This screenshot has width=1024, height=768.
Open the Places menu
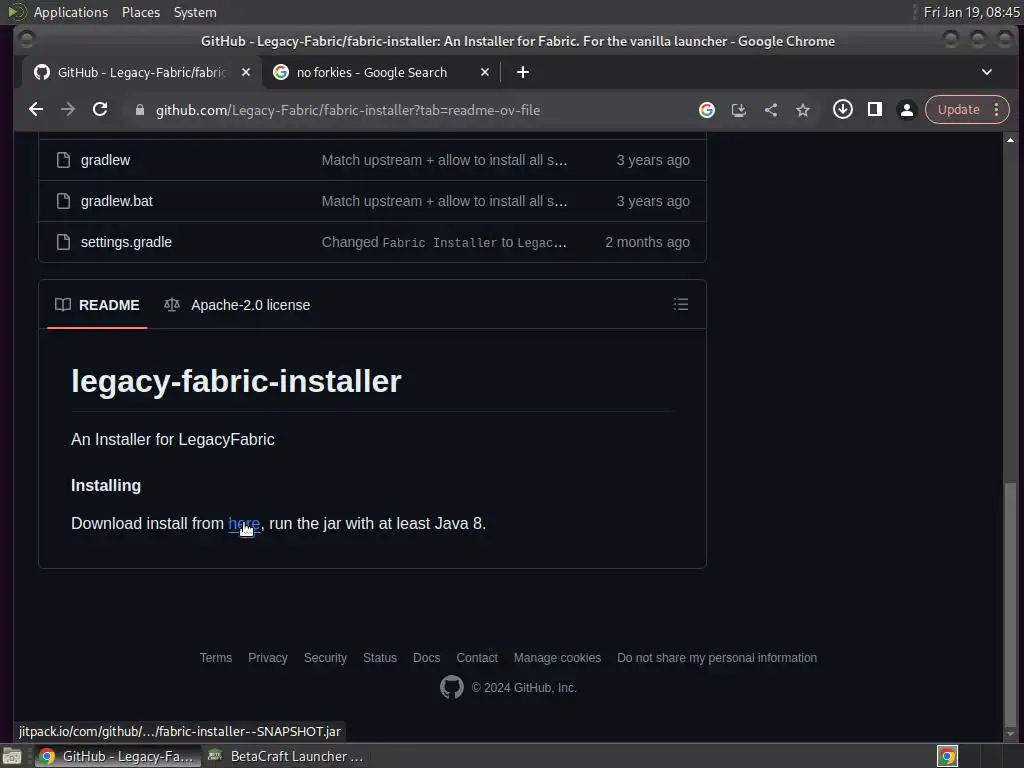[140, 12]
